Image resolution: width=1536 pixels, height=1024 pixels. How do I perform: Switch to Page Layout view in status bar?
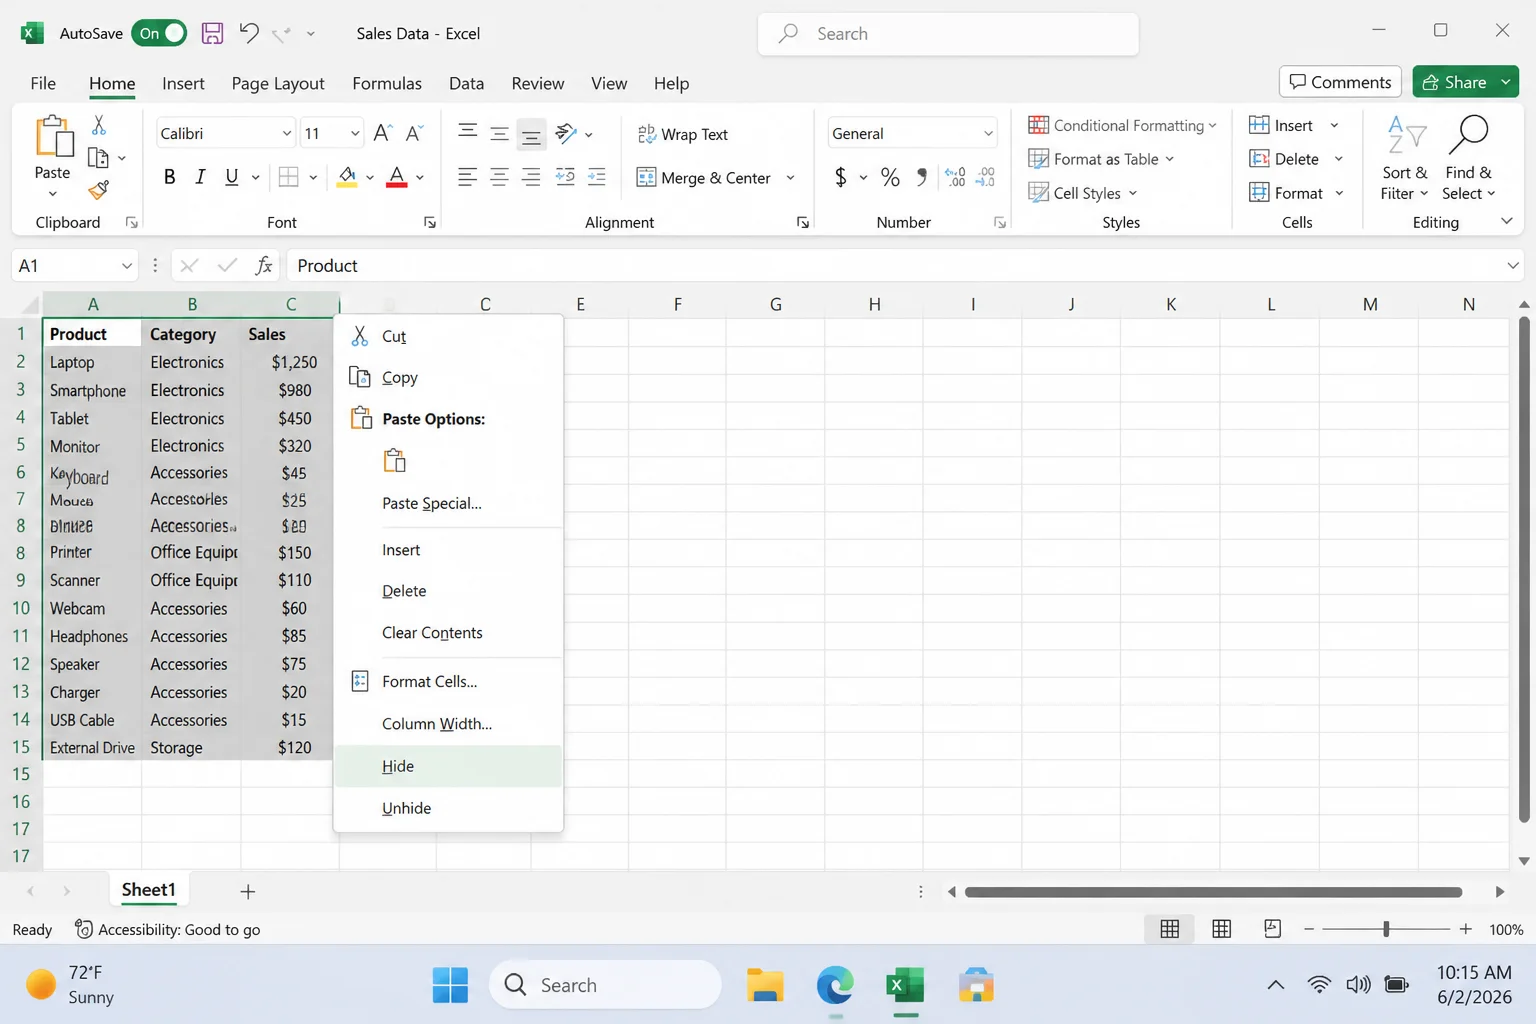1221,929
